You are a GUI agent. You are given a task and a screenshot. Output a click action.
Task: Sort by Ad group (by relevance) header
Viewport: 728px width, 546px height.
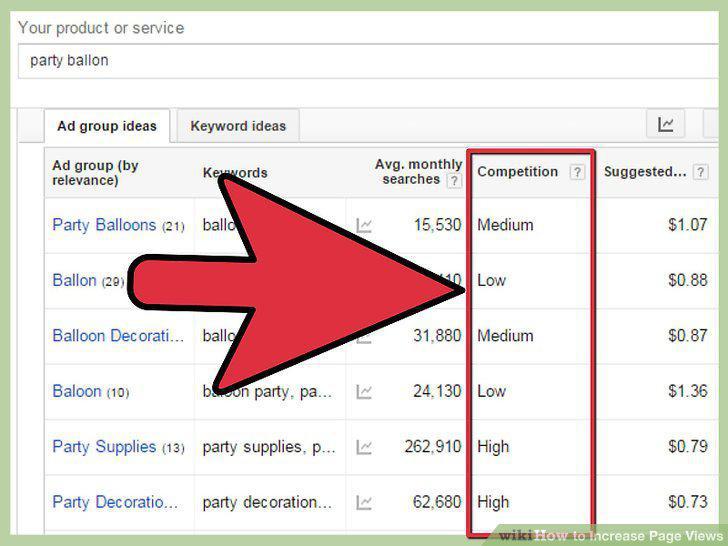(x=95, y=173)
